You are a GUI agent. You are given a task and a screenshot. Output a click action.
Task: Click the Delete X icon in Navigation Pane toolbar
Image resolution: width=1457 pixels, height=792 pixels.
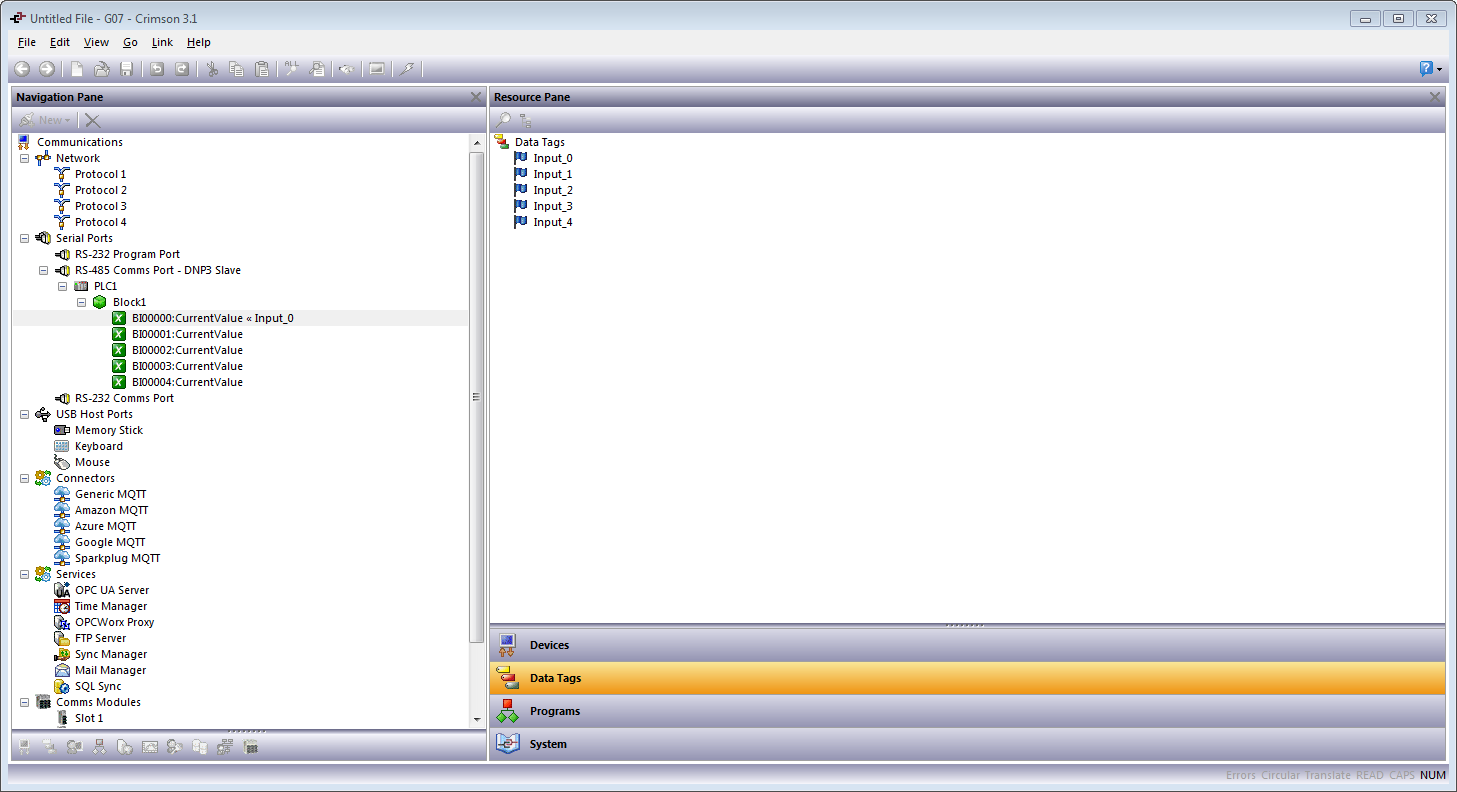[x=92, y=120]
